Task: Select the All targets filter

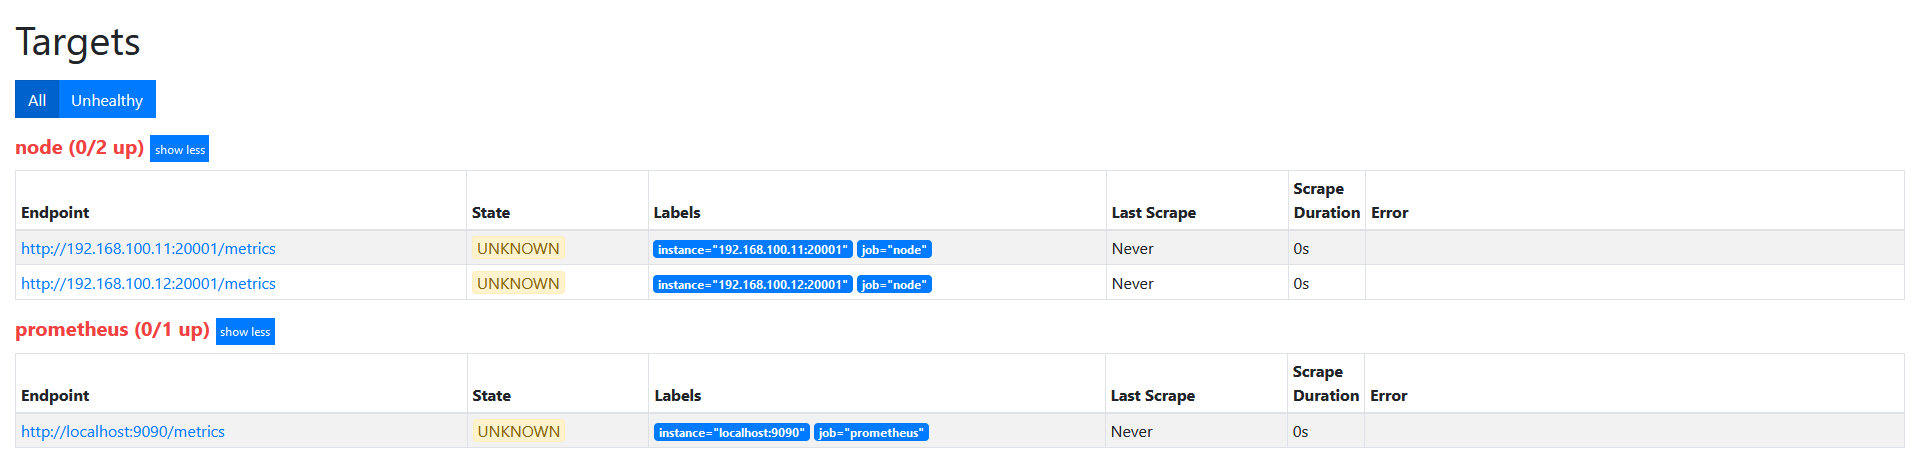Action: (x=37, y=100)
